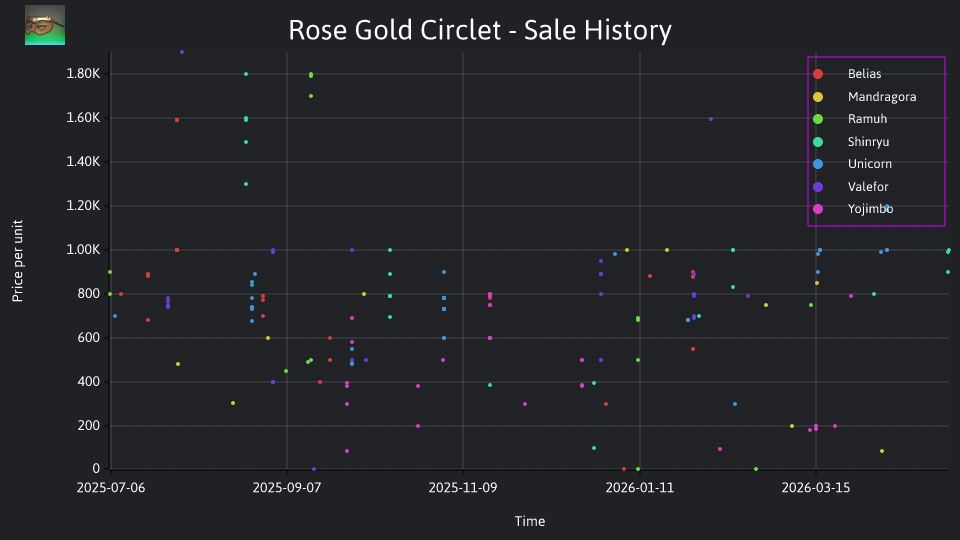Click the Mandragora yellow legend marker

point(818,97)
